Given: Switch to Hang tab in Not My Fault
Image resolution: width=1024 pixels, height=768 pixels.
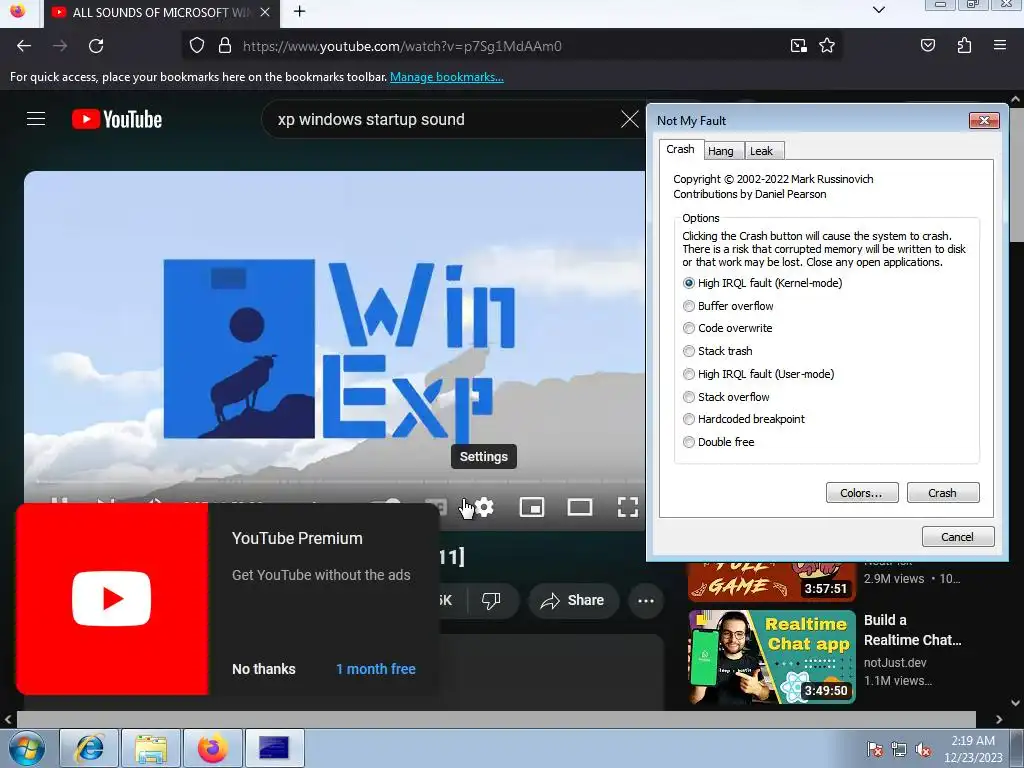Looking at the screenshot, I should pos(722,151).
